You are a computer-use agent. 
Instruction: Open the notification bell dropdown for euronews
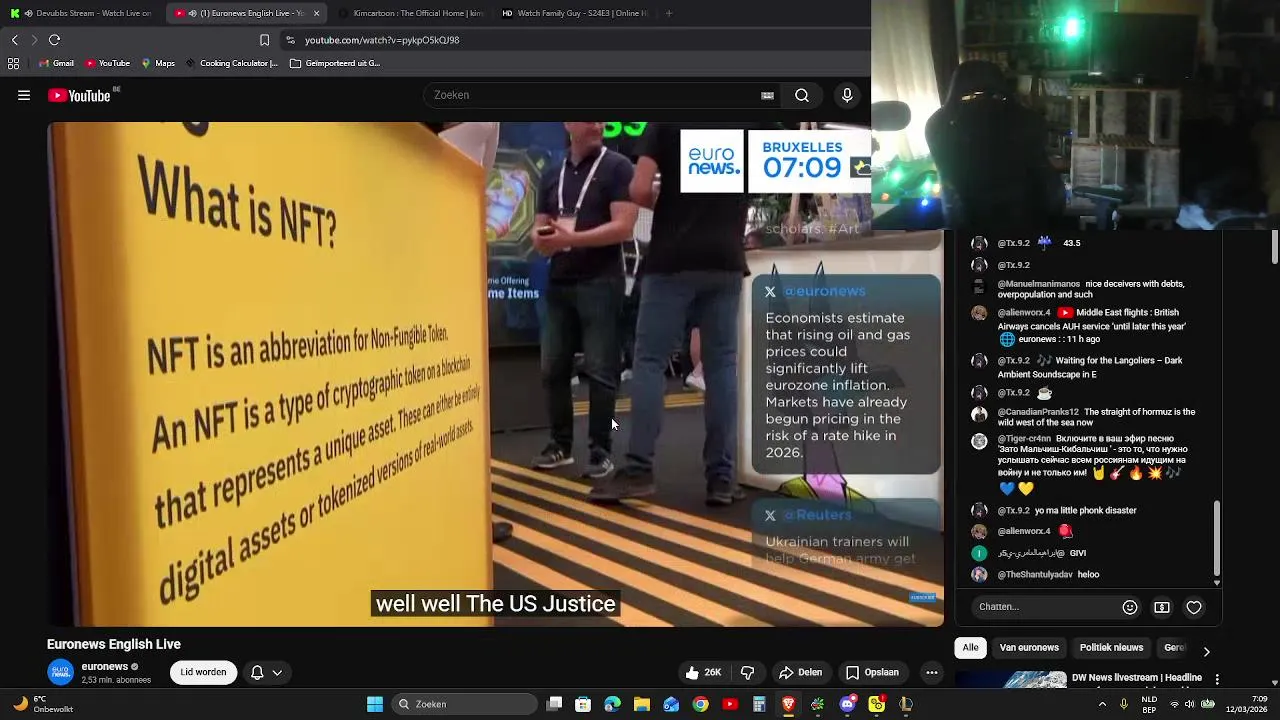[266, 672]
